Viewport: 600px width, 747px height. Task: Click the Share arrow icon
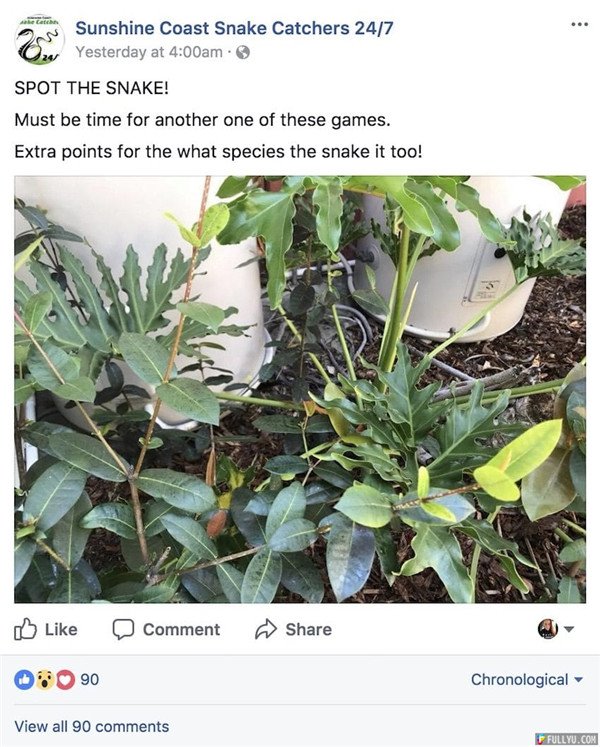tap(266, 629)
